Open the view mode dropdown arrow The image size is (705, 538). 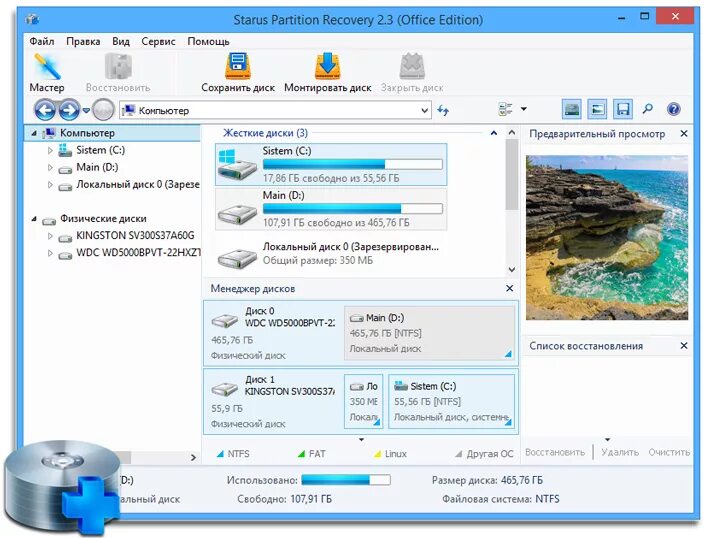click(524, 109)
